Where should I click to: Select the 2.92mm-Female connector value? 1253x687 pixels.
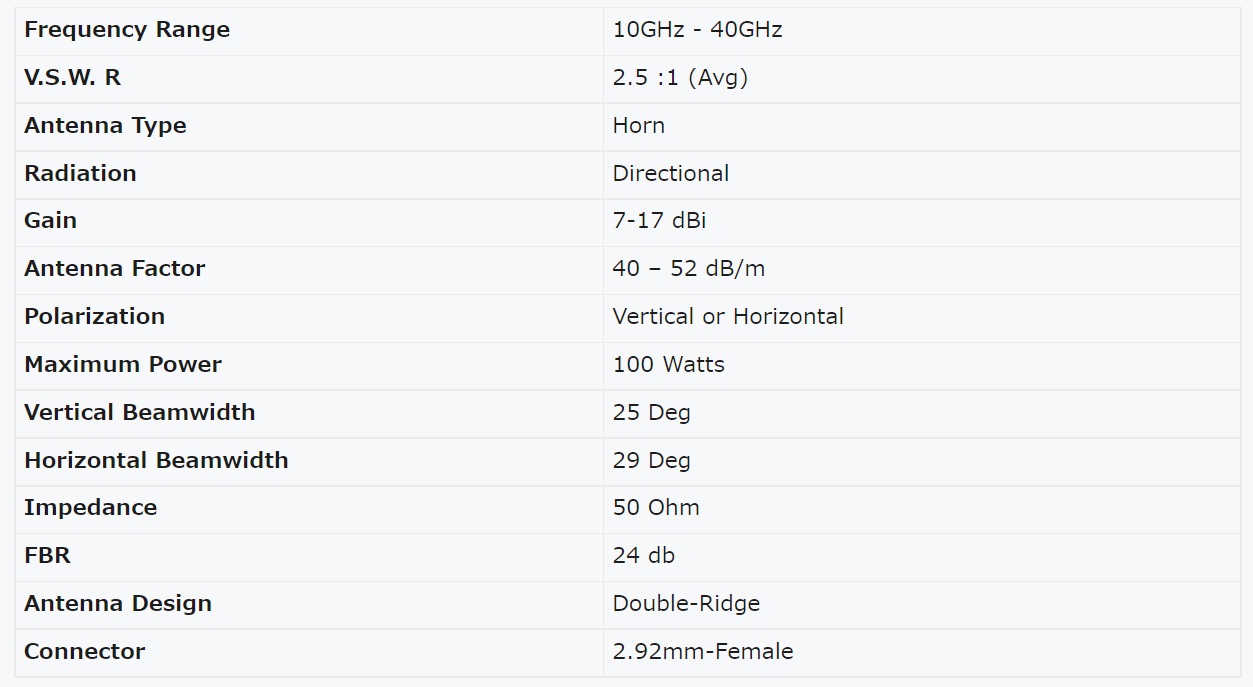click(x=703, y=652)
